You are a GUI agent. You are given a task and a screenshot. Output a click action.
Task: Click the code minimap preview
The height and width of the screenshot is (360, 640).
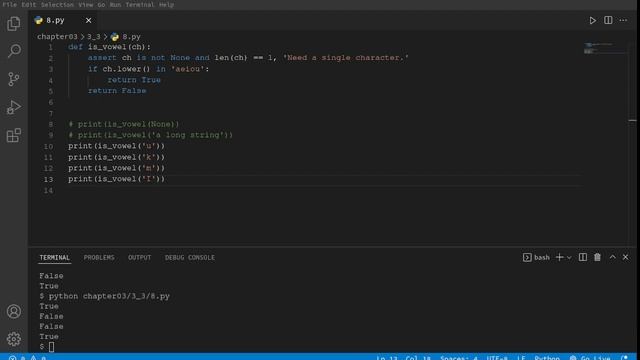(606, 48)
